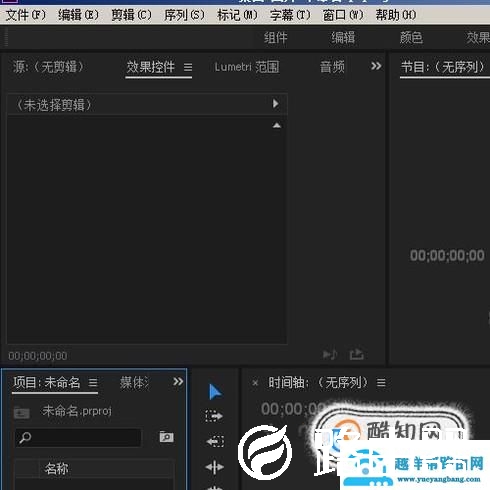Screen dimensions: 490x490
Task: Select the Selection tool arrow
Action: click(x=215, y=392)
